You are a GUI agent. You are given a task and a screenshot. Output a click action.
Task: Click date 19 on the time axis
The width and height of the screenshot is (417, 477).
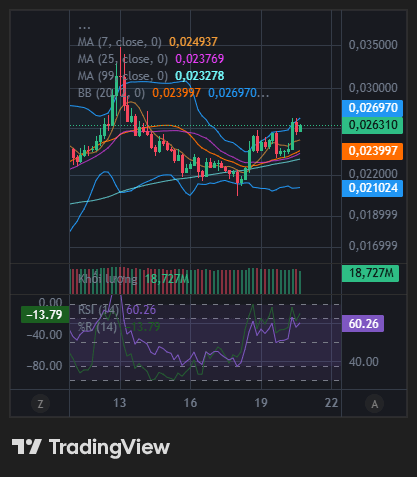(x=261, y=403)
